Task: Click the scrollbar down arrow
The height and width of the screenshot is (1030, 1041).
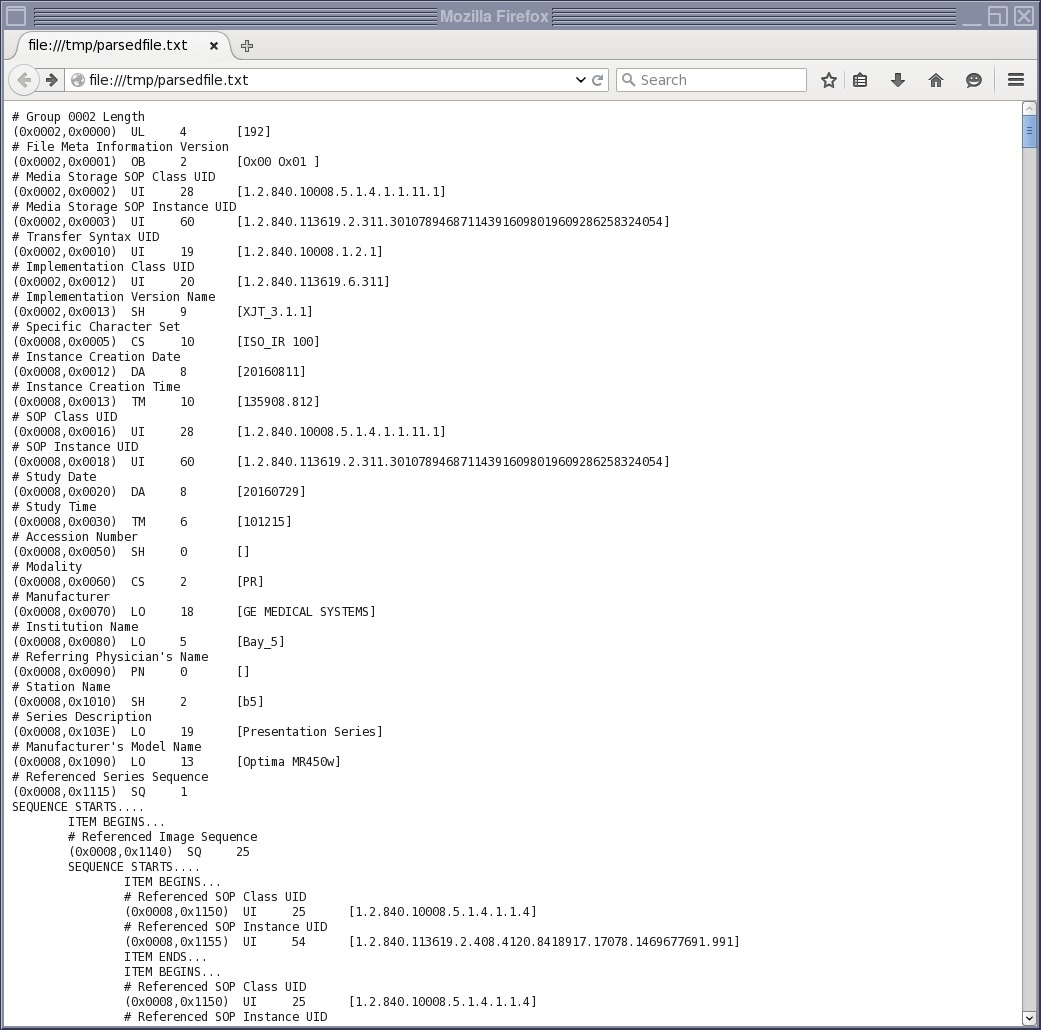Action: (x=1030, y=1018)
